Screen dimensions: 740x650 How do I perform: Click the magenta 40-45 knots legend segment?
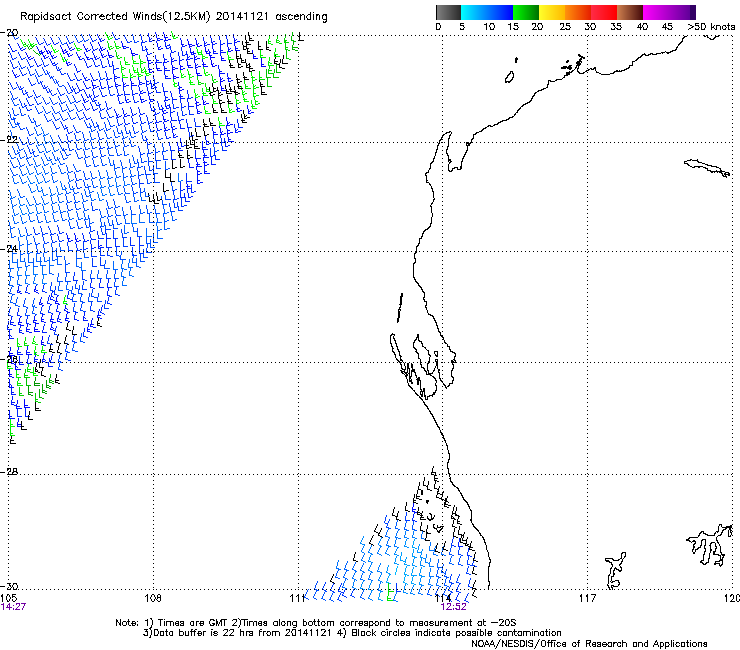(x=656, y=12)
